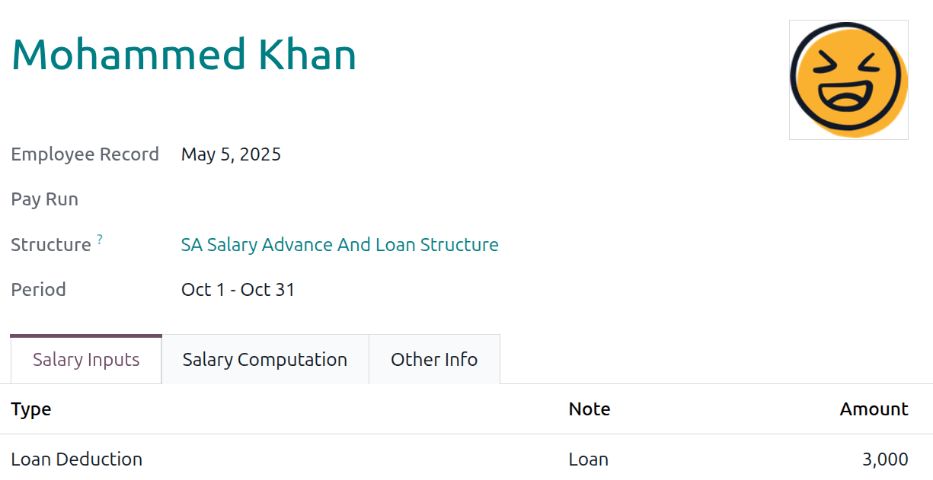Image resolution: width=933 pixels, height=480 pixels.
Task: Switch to the Other Info tab
Action: coord(434,359)
